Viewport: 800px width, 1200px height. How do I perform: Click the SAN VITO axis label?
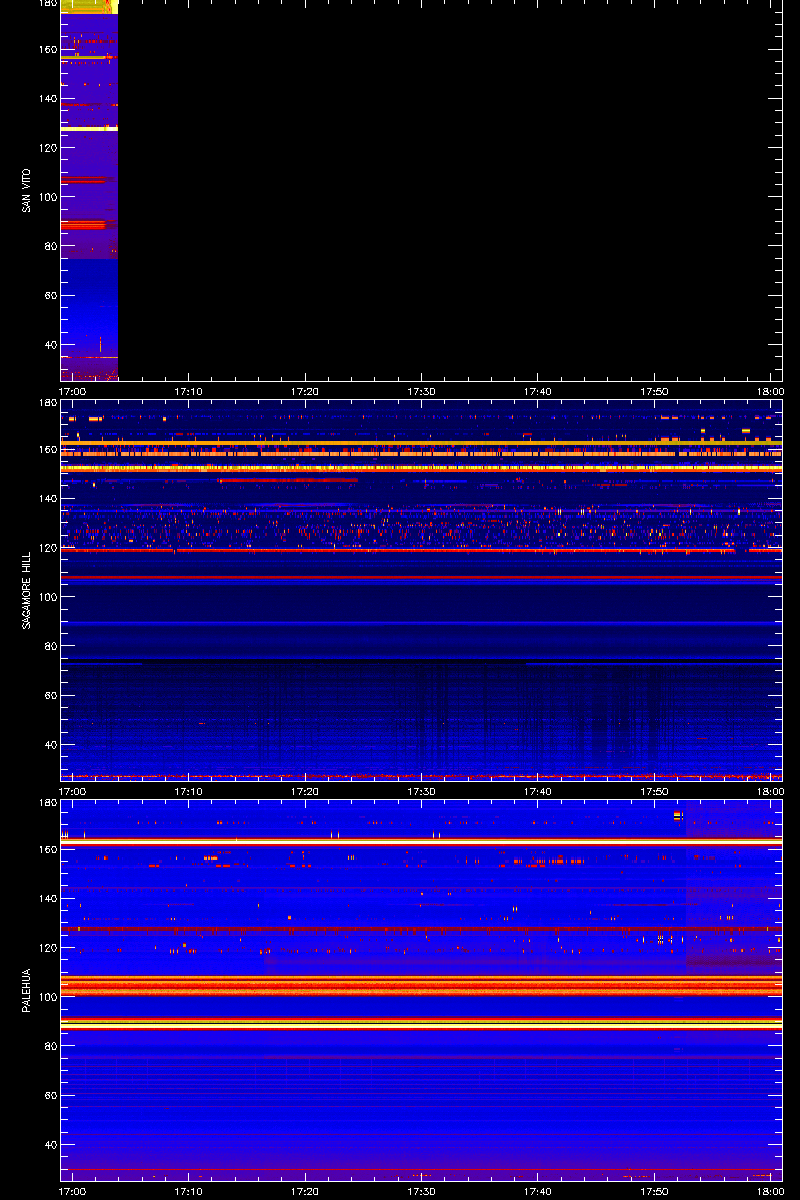pos(26,190)
